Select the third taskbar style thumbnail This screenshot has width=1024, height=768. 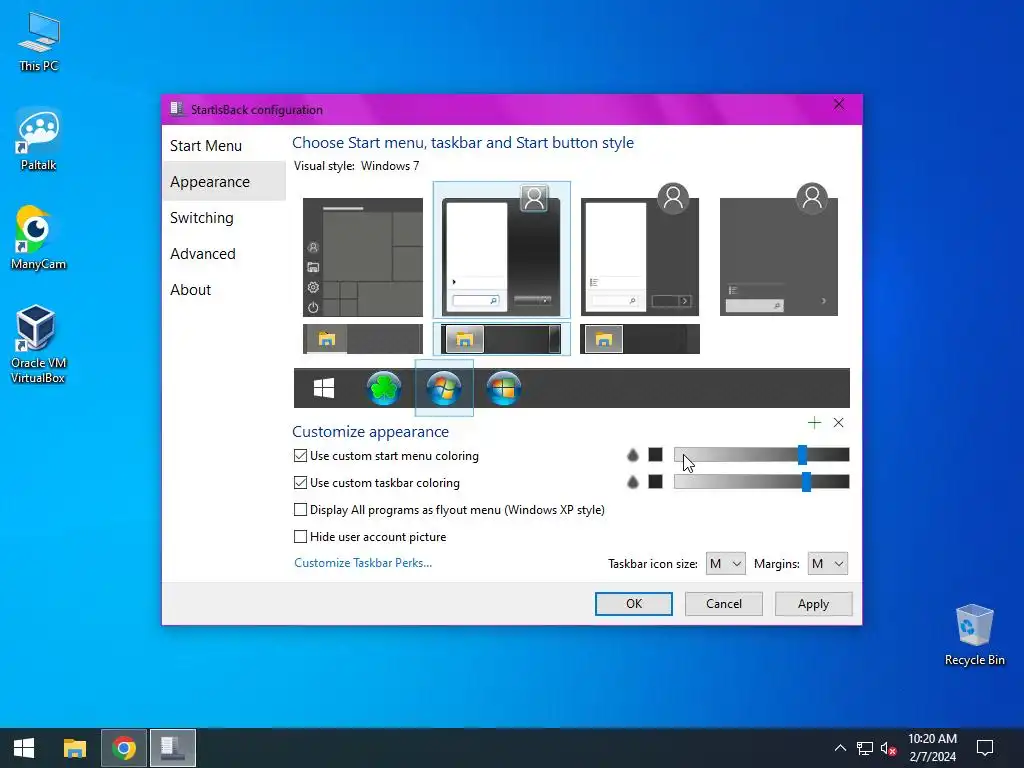tap(640, 339)
